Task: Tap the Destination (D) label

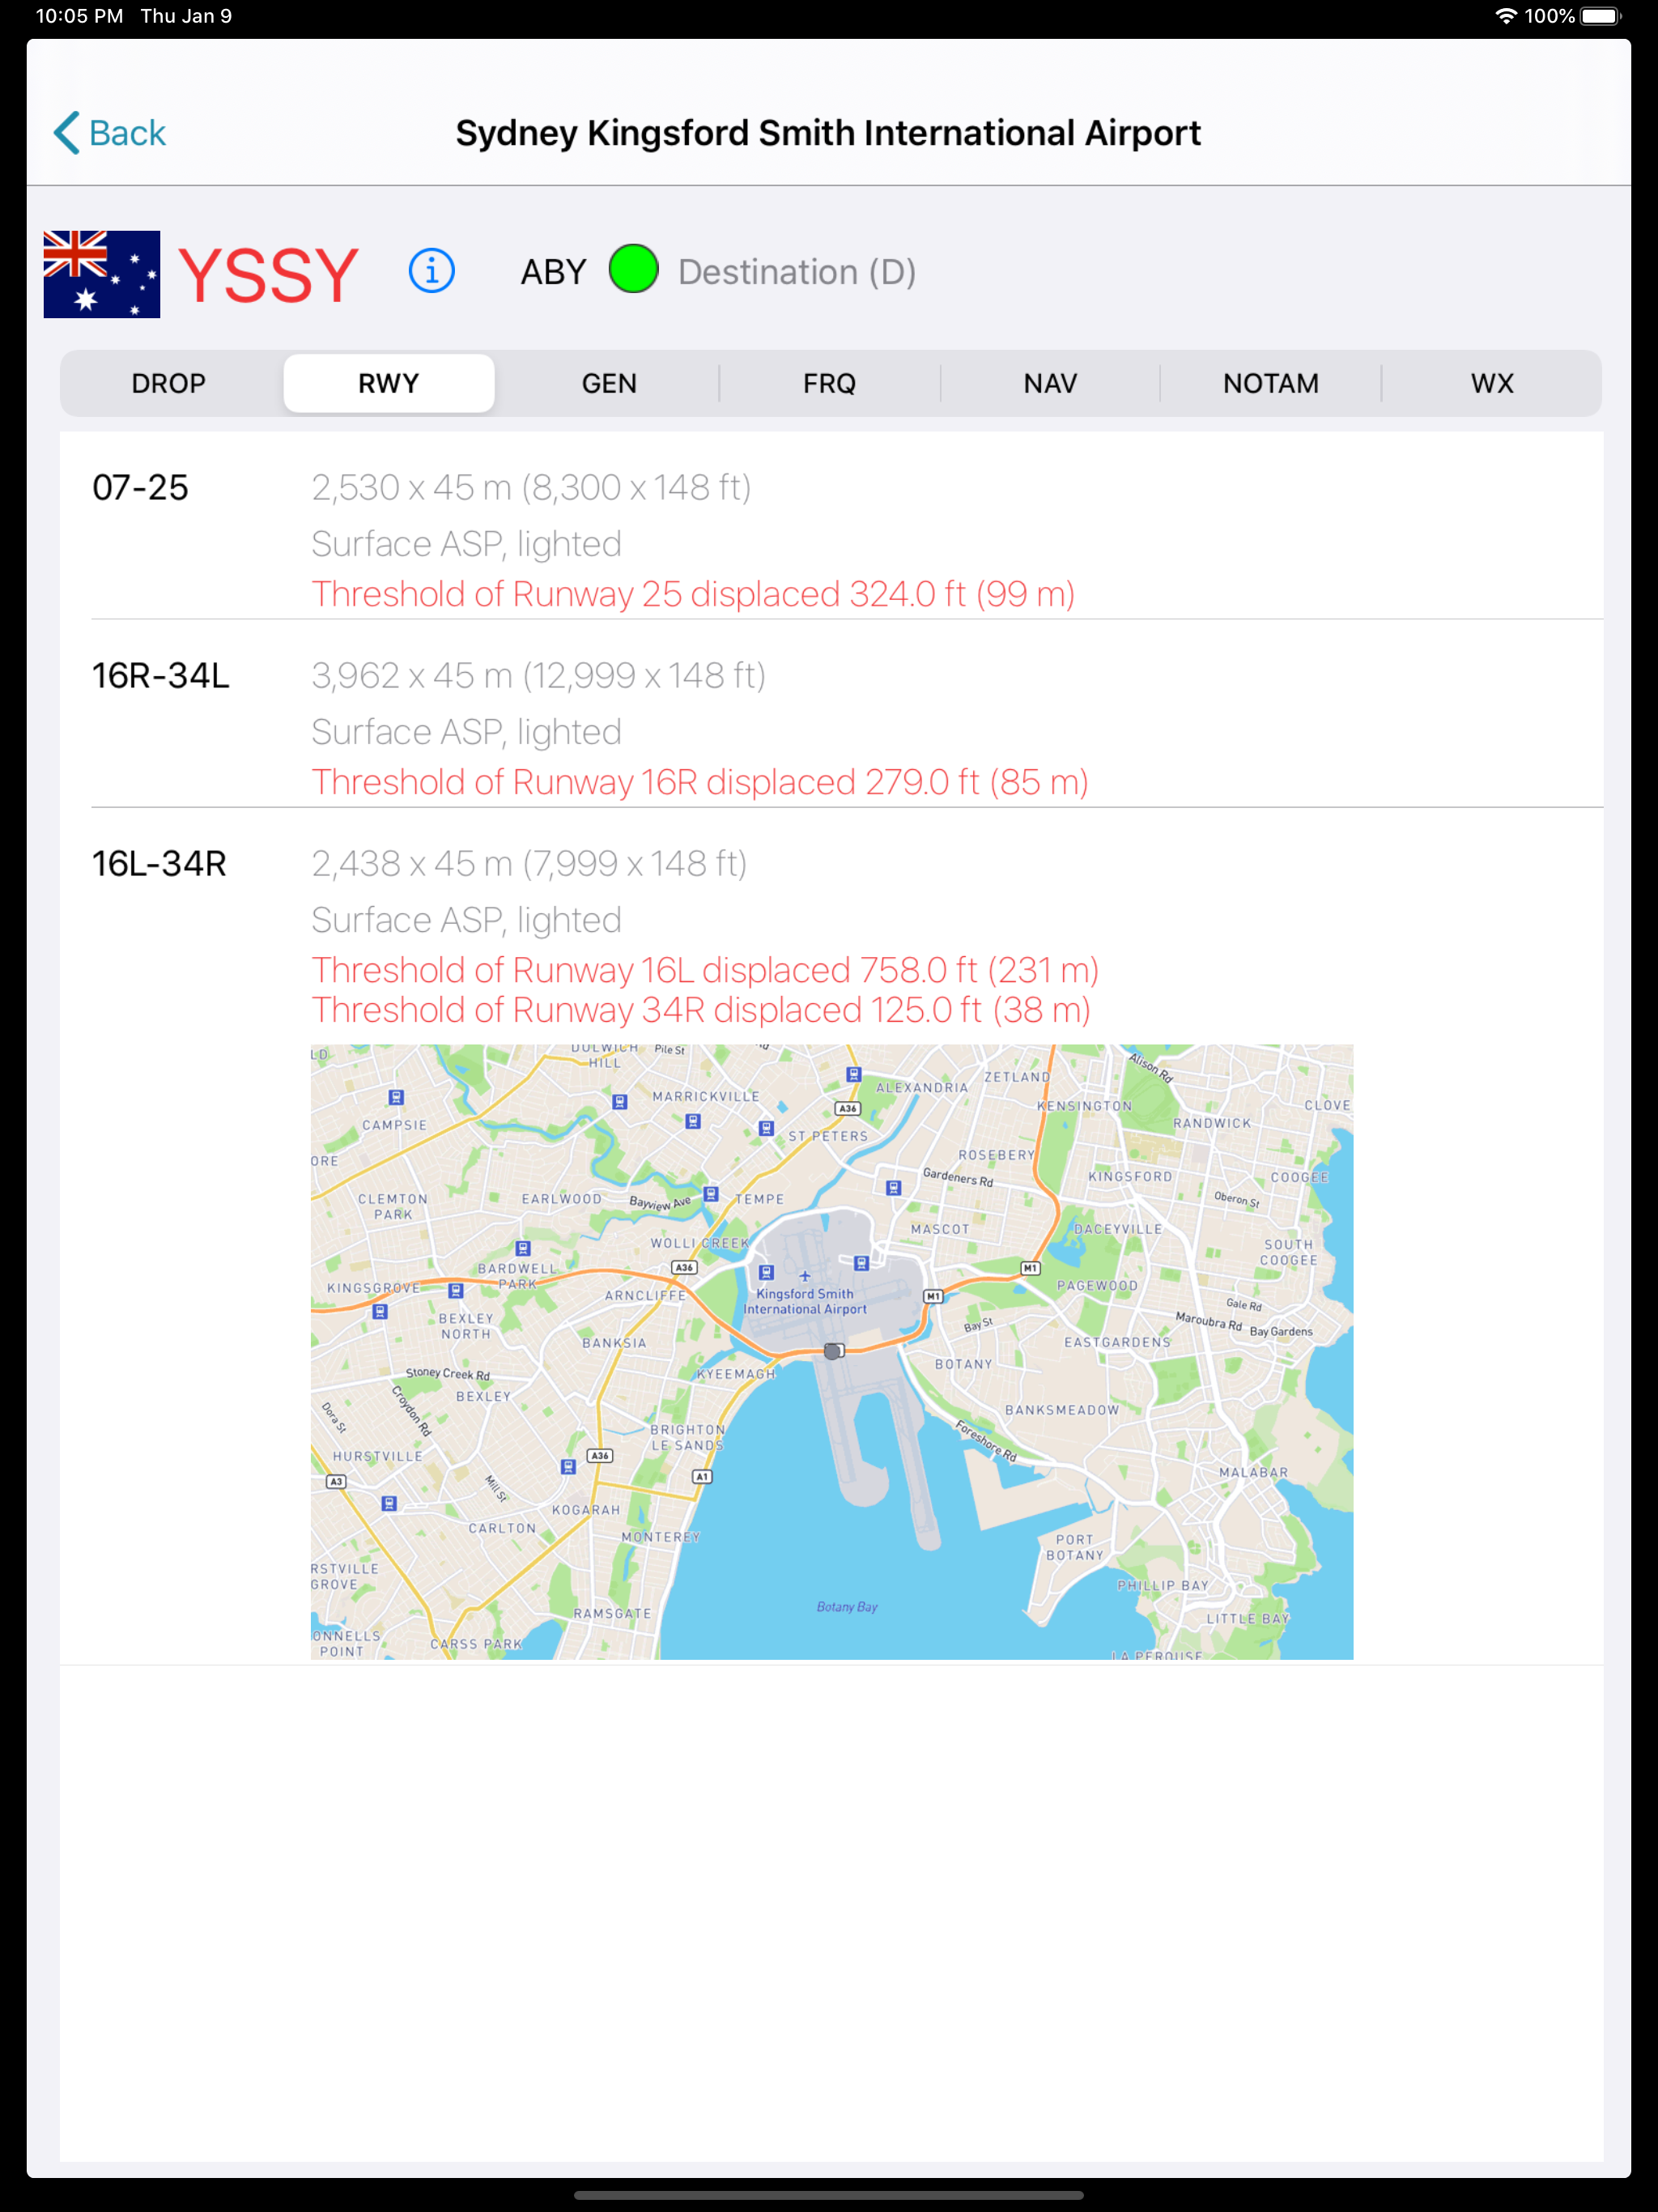Action: pyautogui.click(x=797, y=272)
